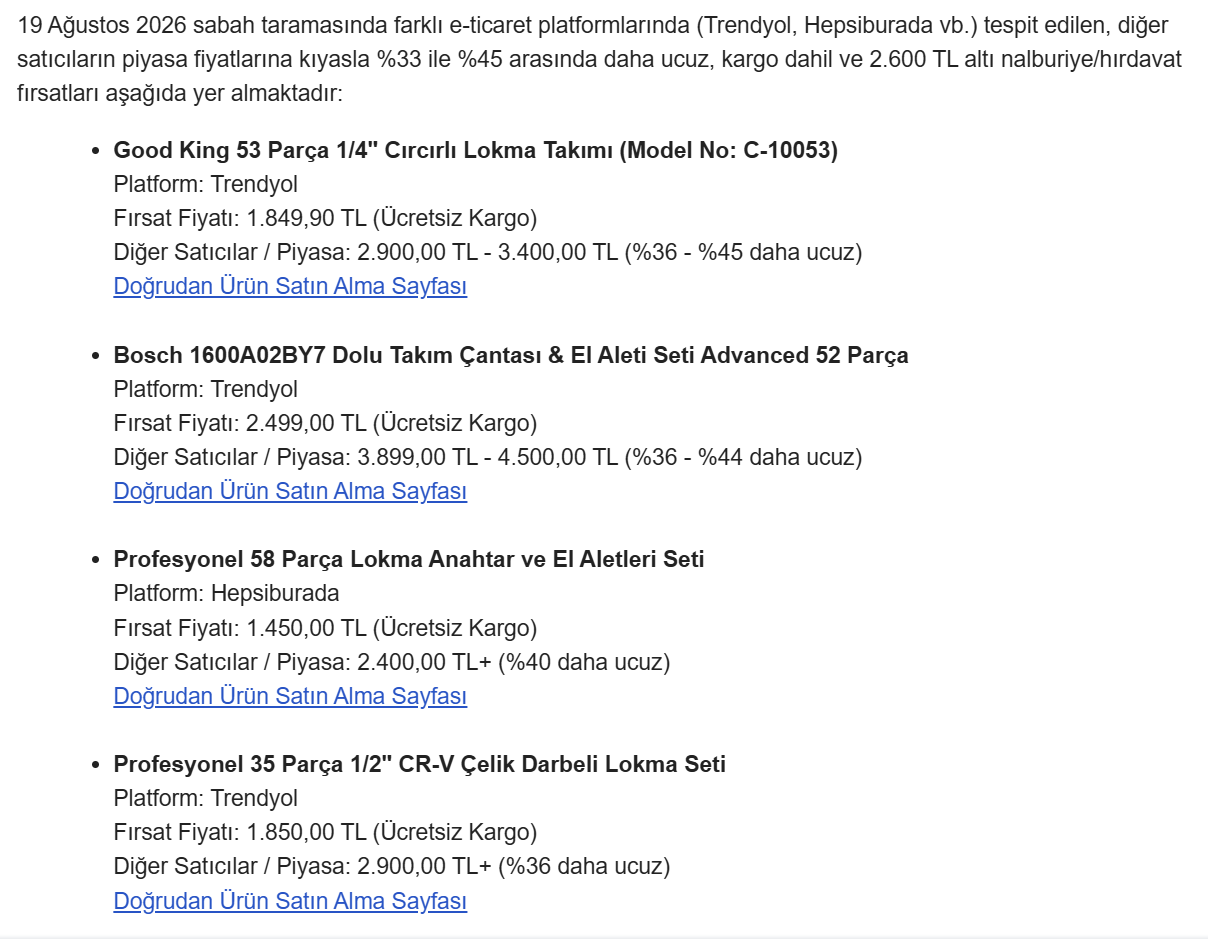Image resolution: width=1208 pixels, height=947 pixels.
Task: Click the Good King 53 Parça product title
Action: pos(476,150)
